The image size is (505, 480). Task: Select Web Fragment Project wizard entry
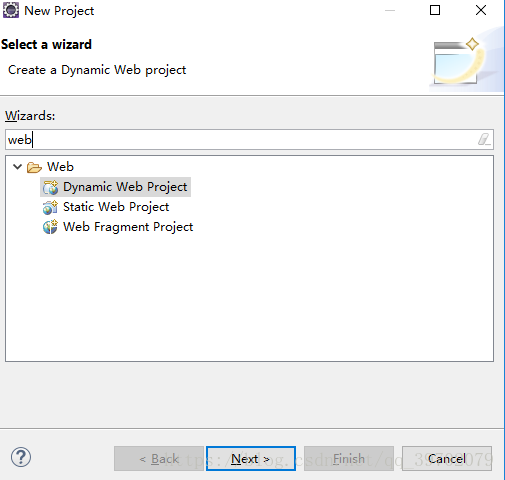[x=128, y=227]
